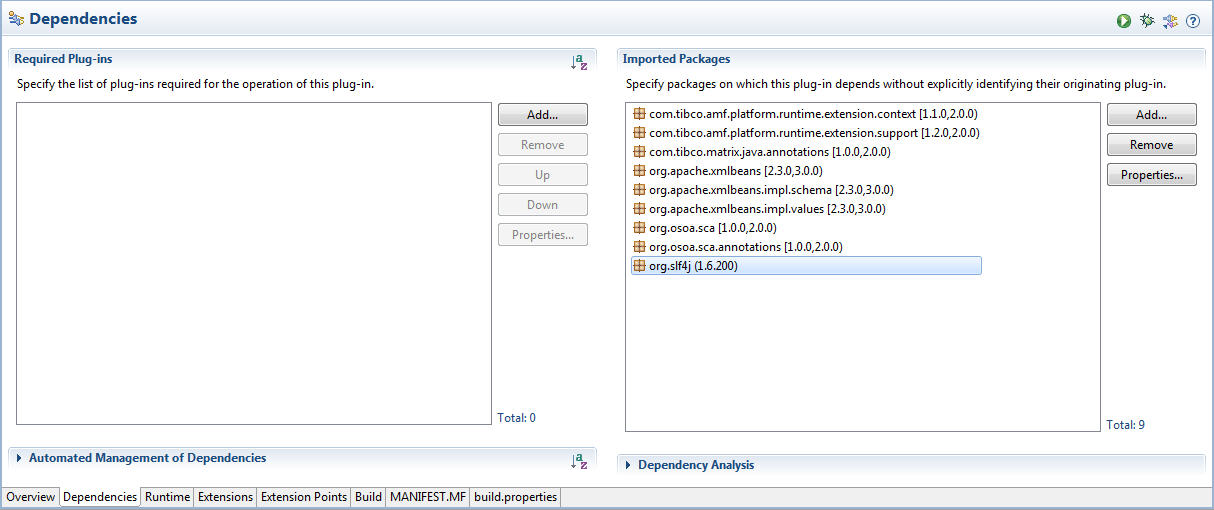Click the Down button
Viewport: 1214px width, 510px height.
click(x=543, y=205)
